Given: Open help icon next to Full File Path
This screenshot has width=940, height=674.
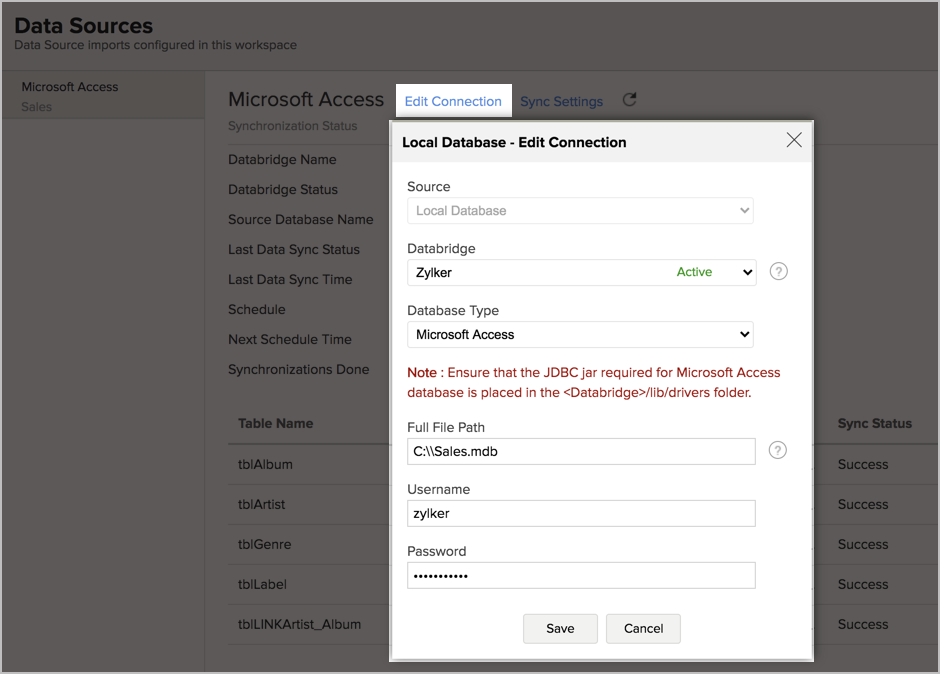Looking at the screenshot, I should click(778, 450).
